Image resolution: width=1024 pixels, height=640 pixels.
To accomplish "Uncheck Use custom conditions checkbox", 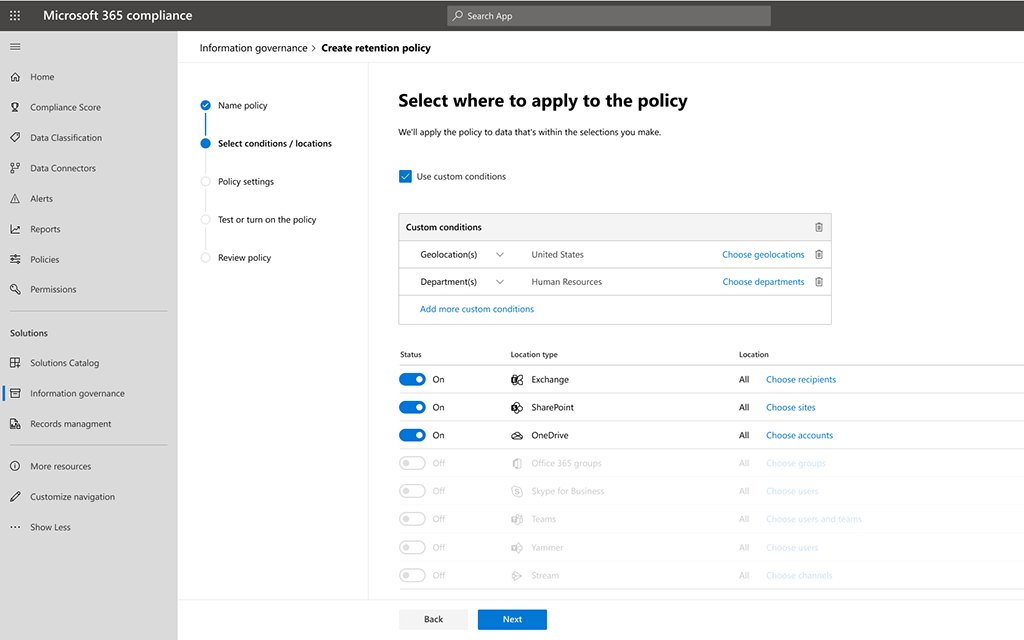I will (406, 176).
